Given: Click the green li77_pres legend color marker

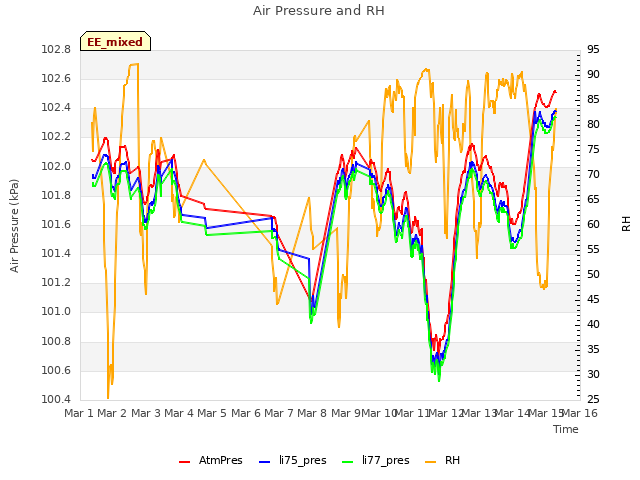Looking at the screenshot, I should [x=347, y=462].
